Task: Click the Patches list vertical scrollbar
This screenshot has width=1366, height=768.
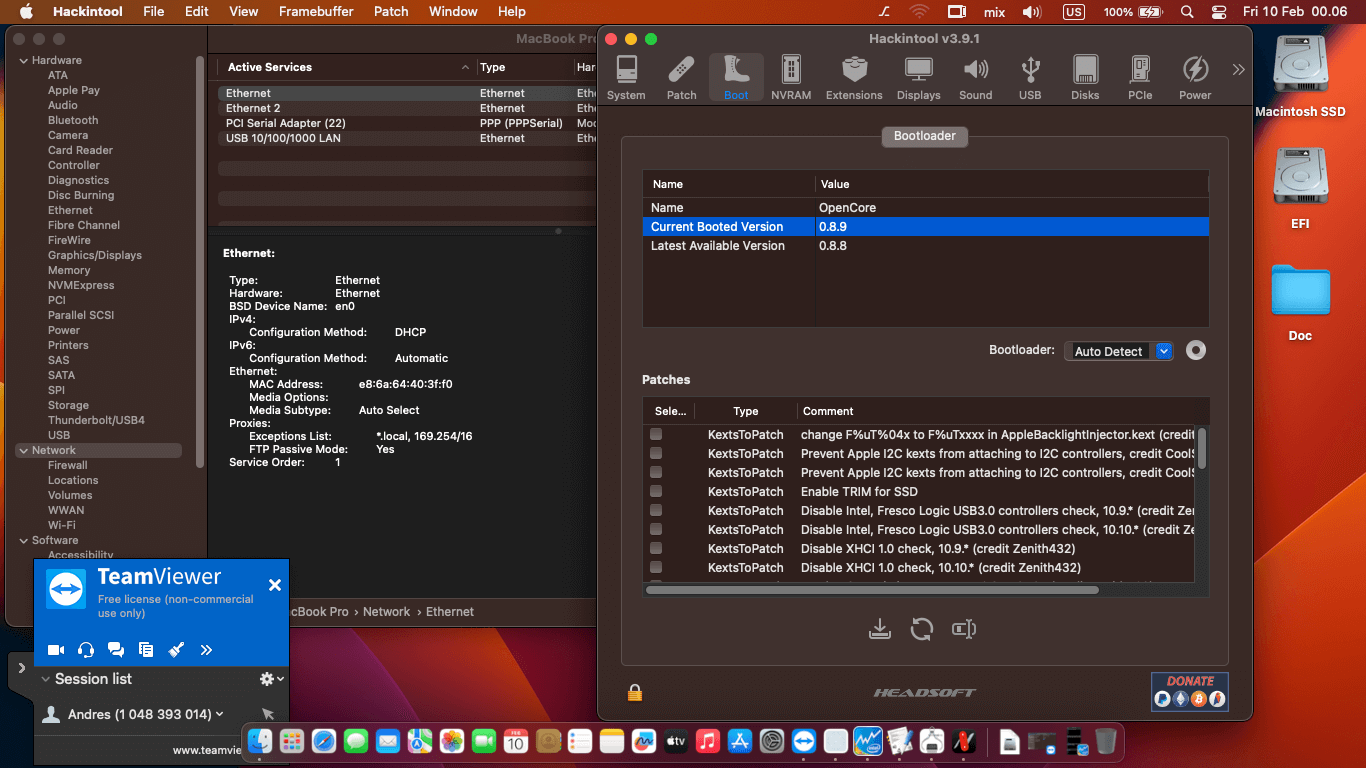Action: (x=1202, y=448)
